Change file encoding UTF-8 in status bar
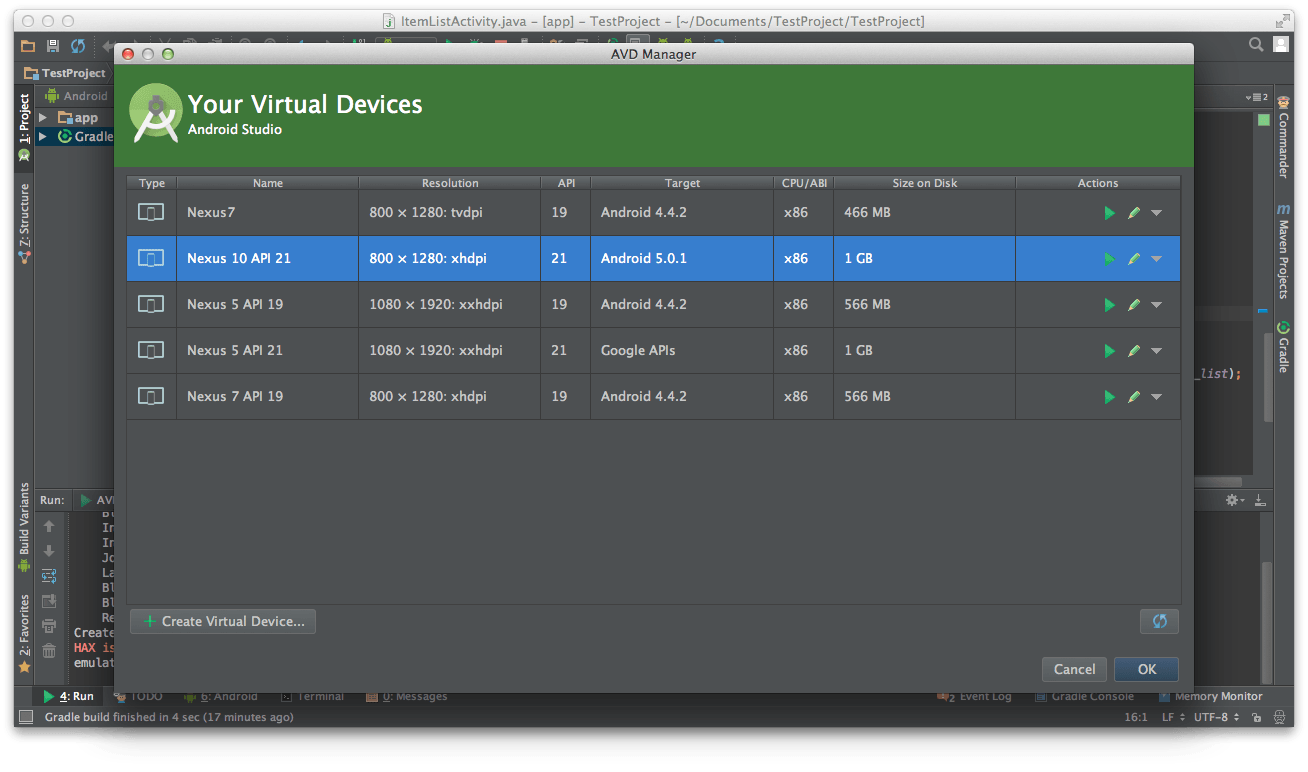 [x=1217, y=717]
